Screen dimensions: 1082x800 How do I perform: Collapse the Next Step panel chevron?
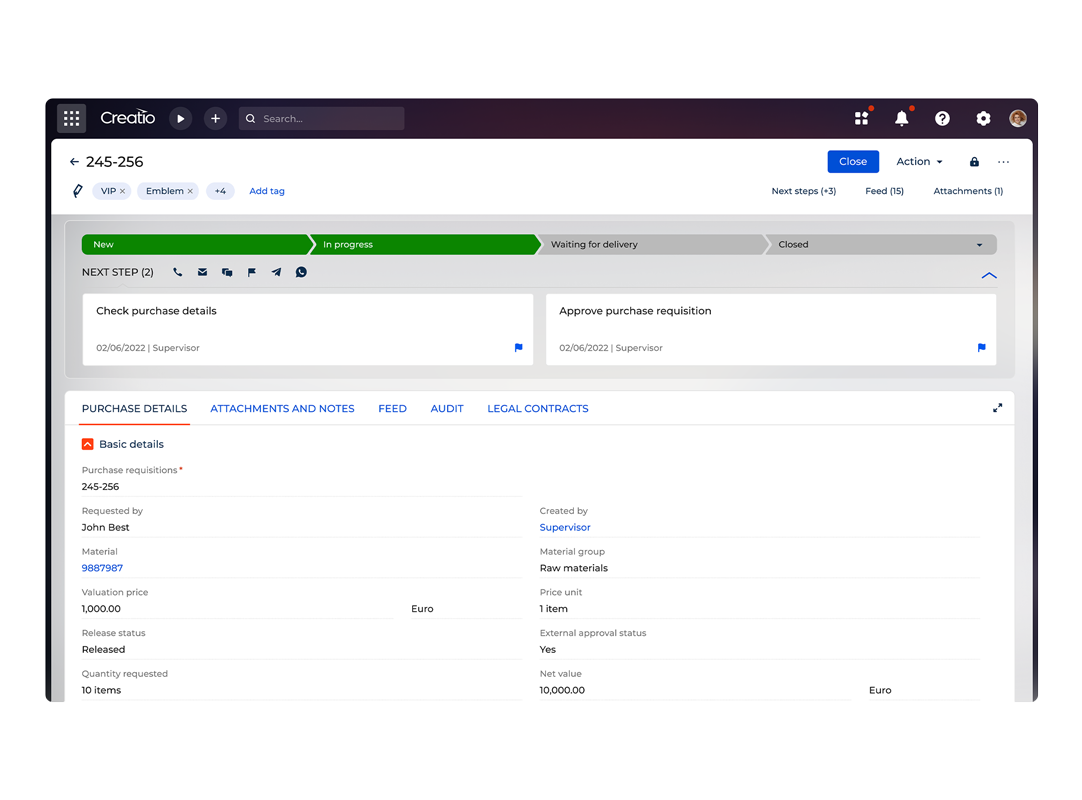[989, 275]
